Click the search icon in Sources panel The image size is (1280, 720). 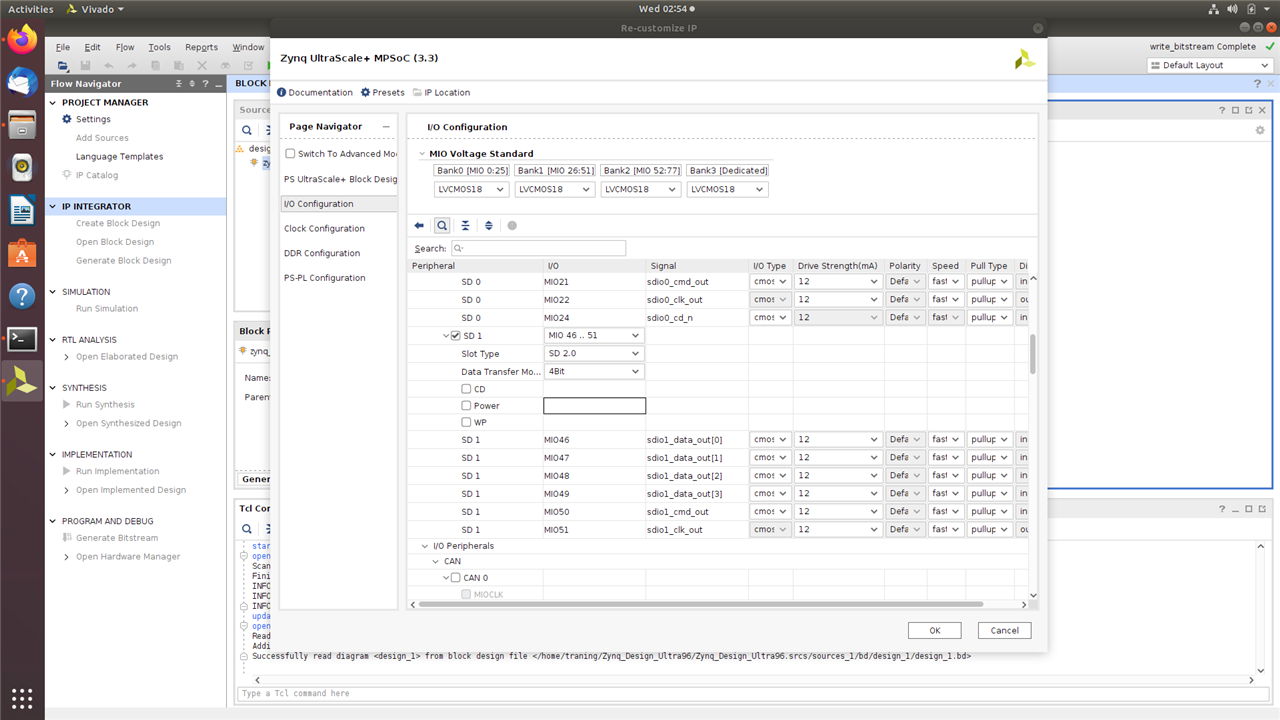click(x=247, y=130)
